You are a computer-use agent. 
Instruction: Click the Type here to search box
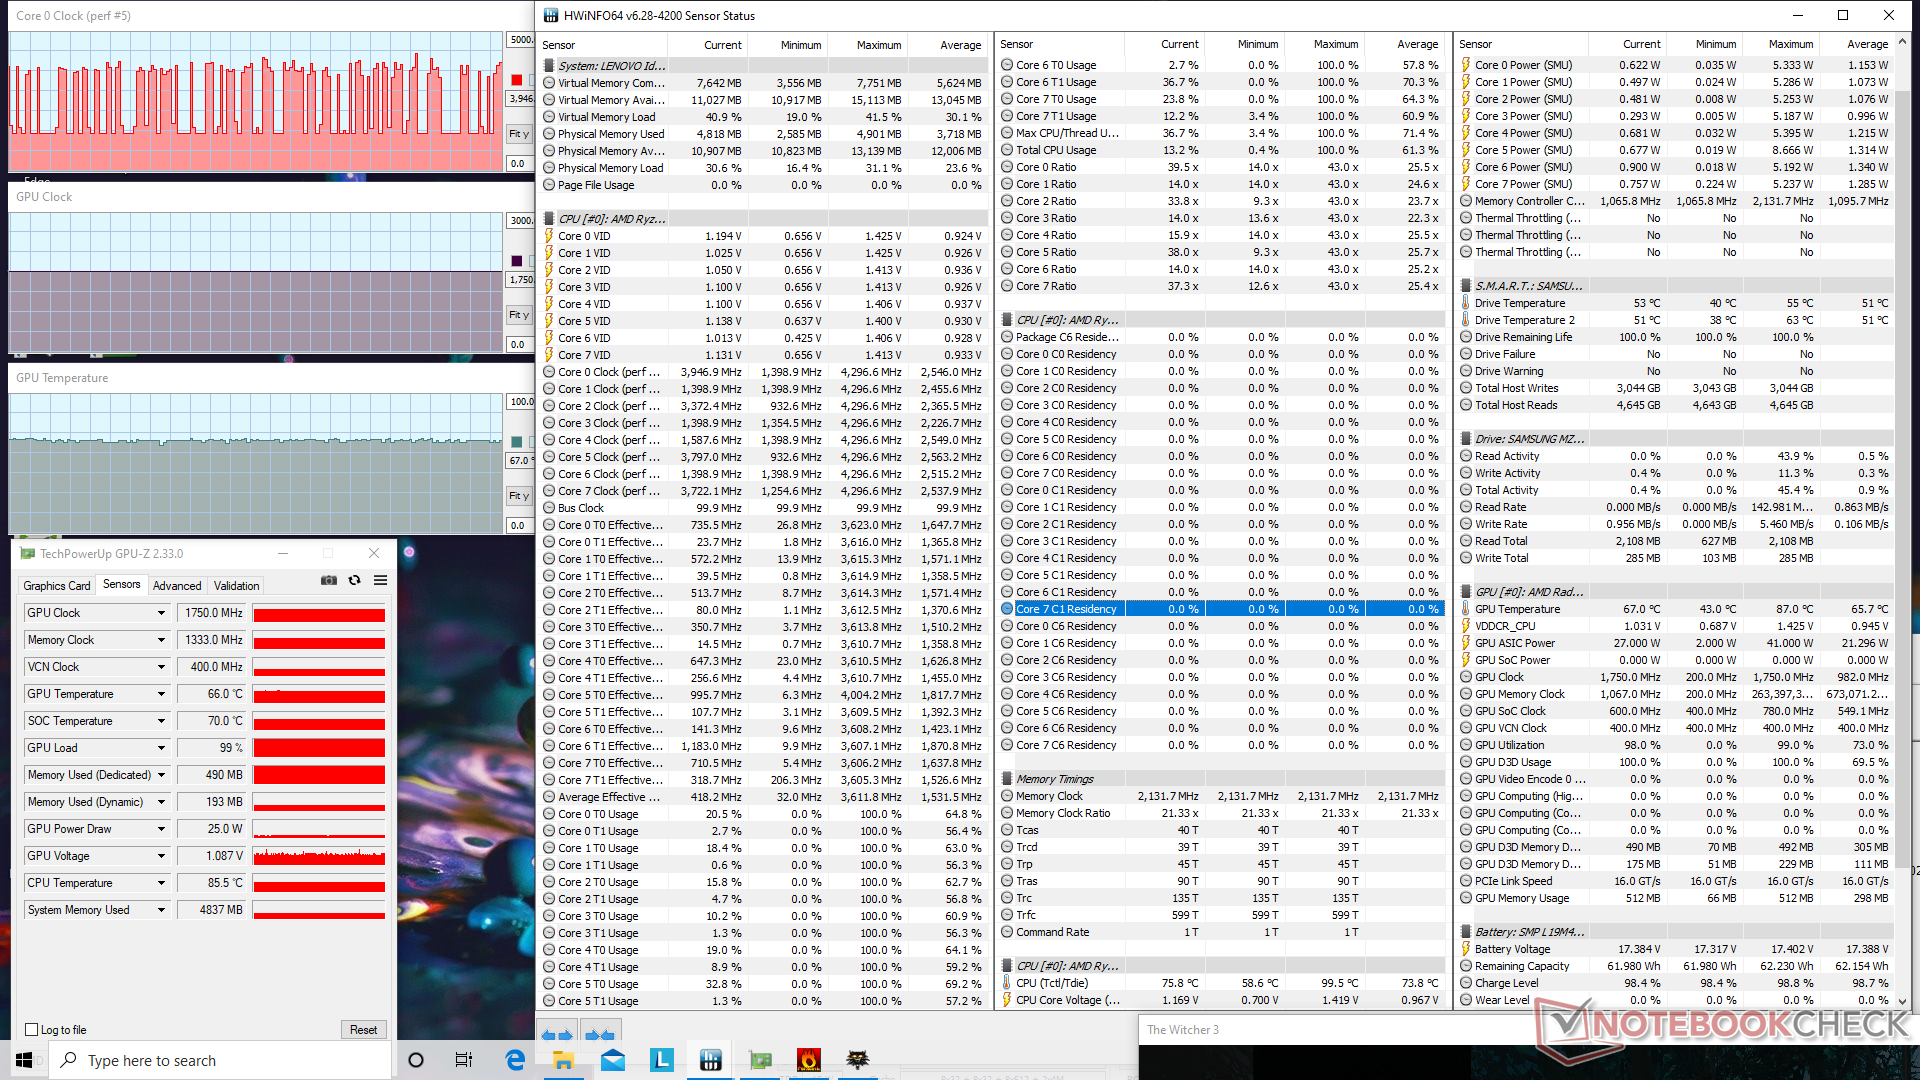(x=220, y=1060)
